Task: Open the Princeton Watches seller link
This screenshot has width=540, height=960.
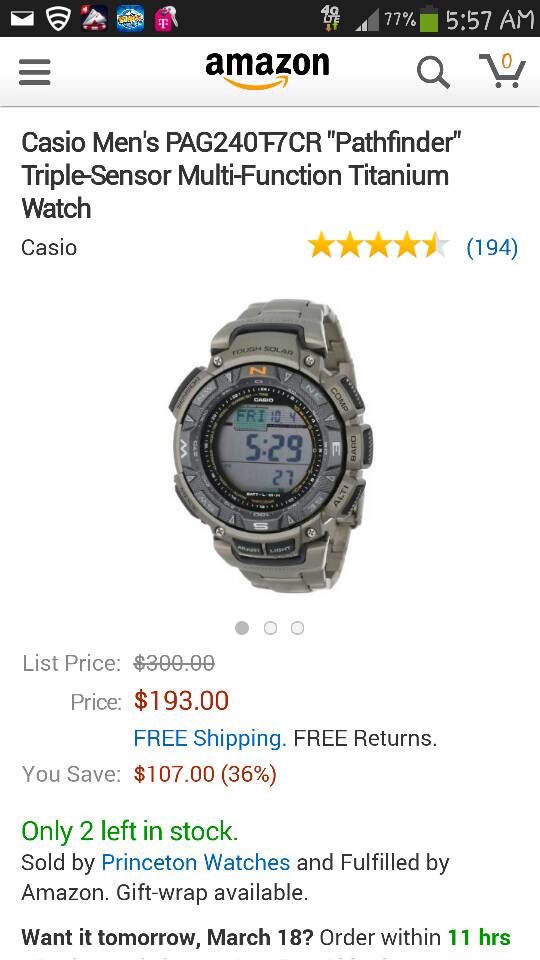Action: 195,863
